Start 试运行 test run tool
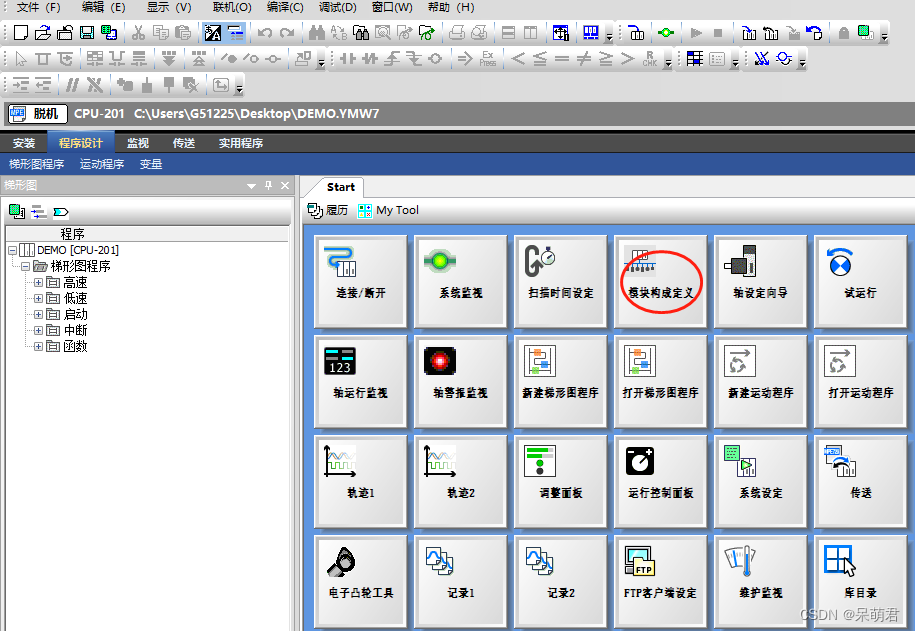This screenshot has width=915, height=631. [x=861, y=281]
